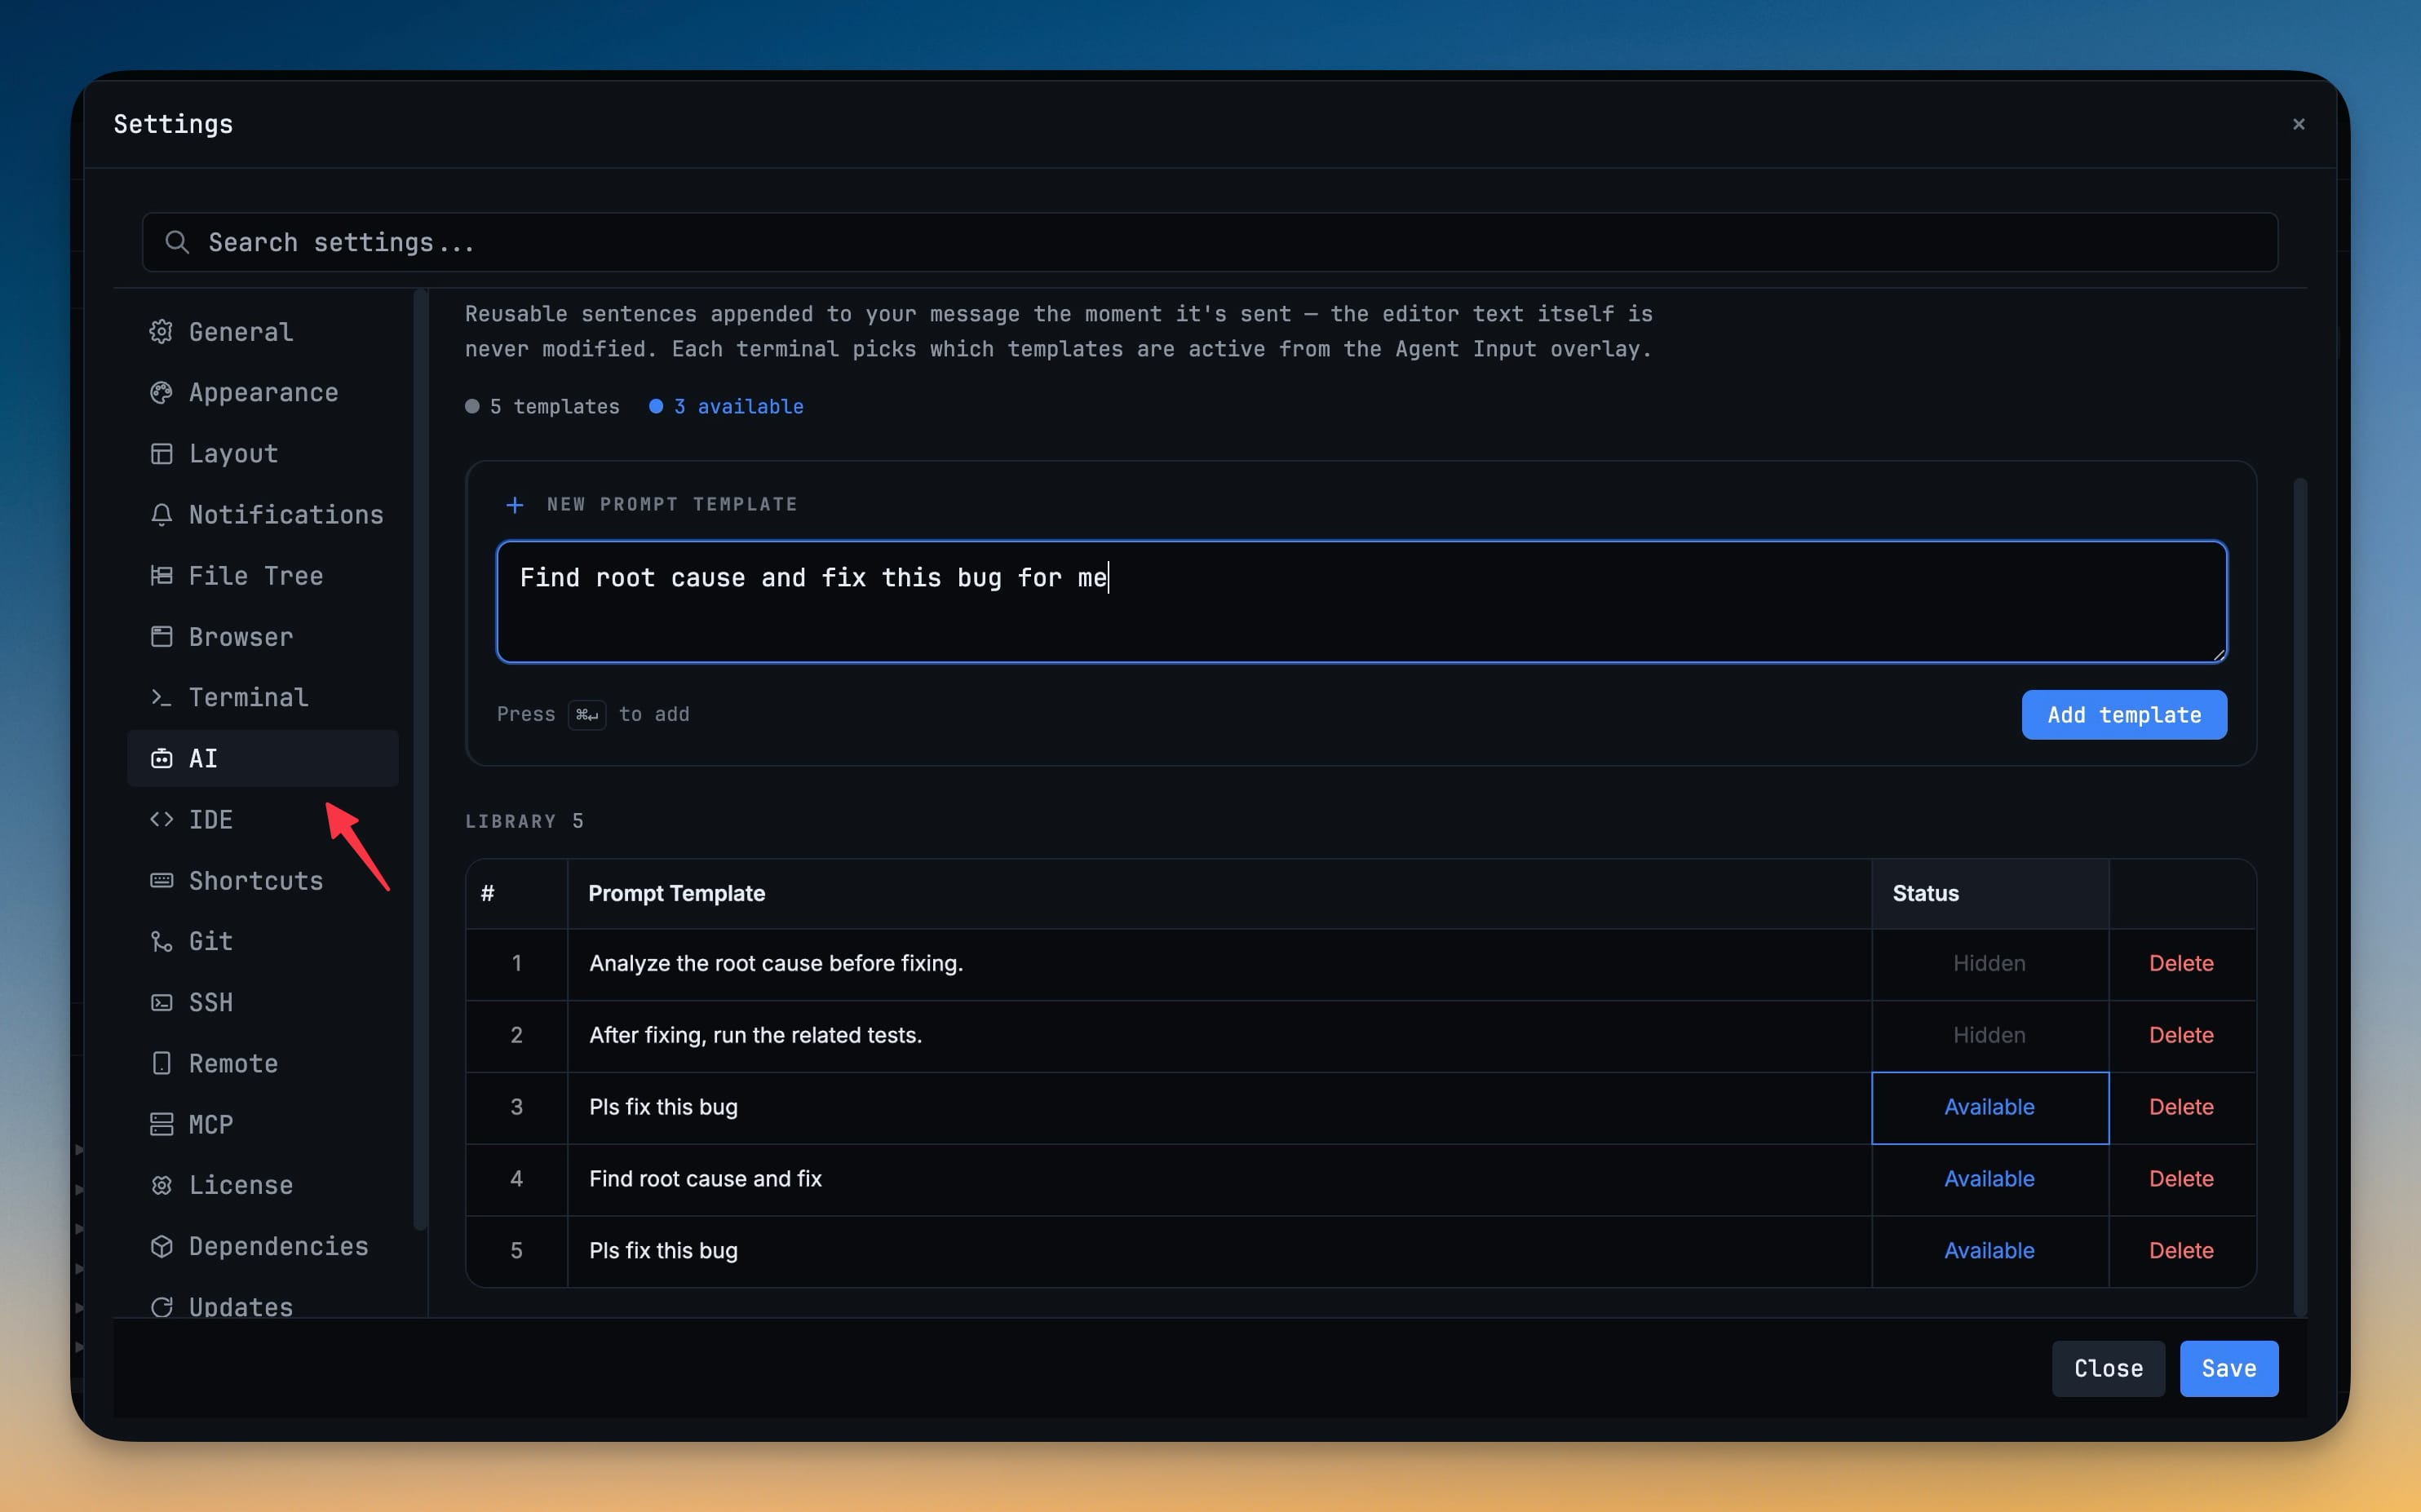Open Appearance palette icon in sidebar
The height and width of the screenshot is (1512, 2421).
pos(161,393)
